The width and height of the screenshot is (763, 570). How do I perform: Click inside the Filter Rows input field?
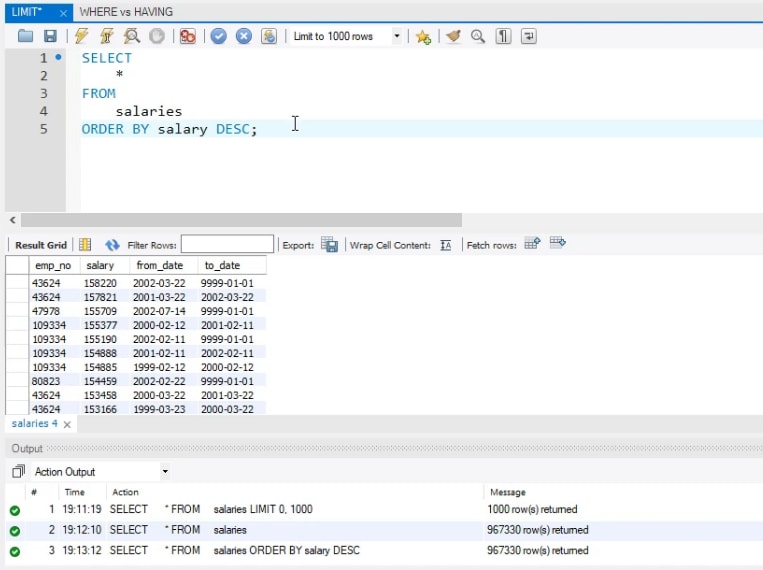[x=227, y=245]
